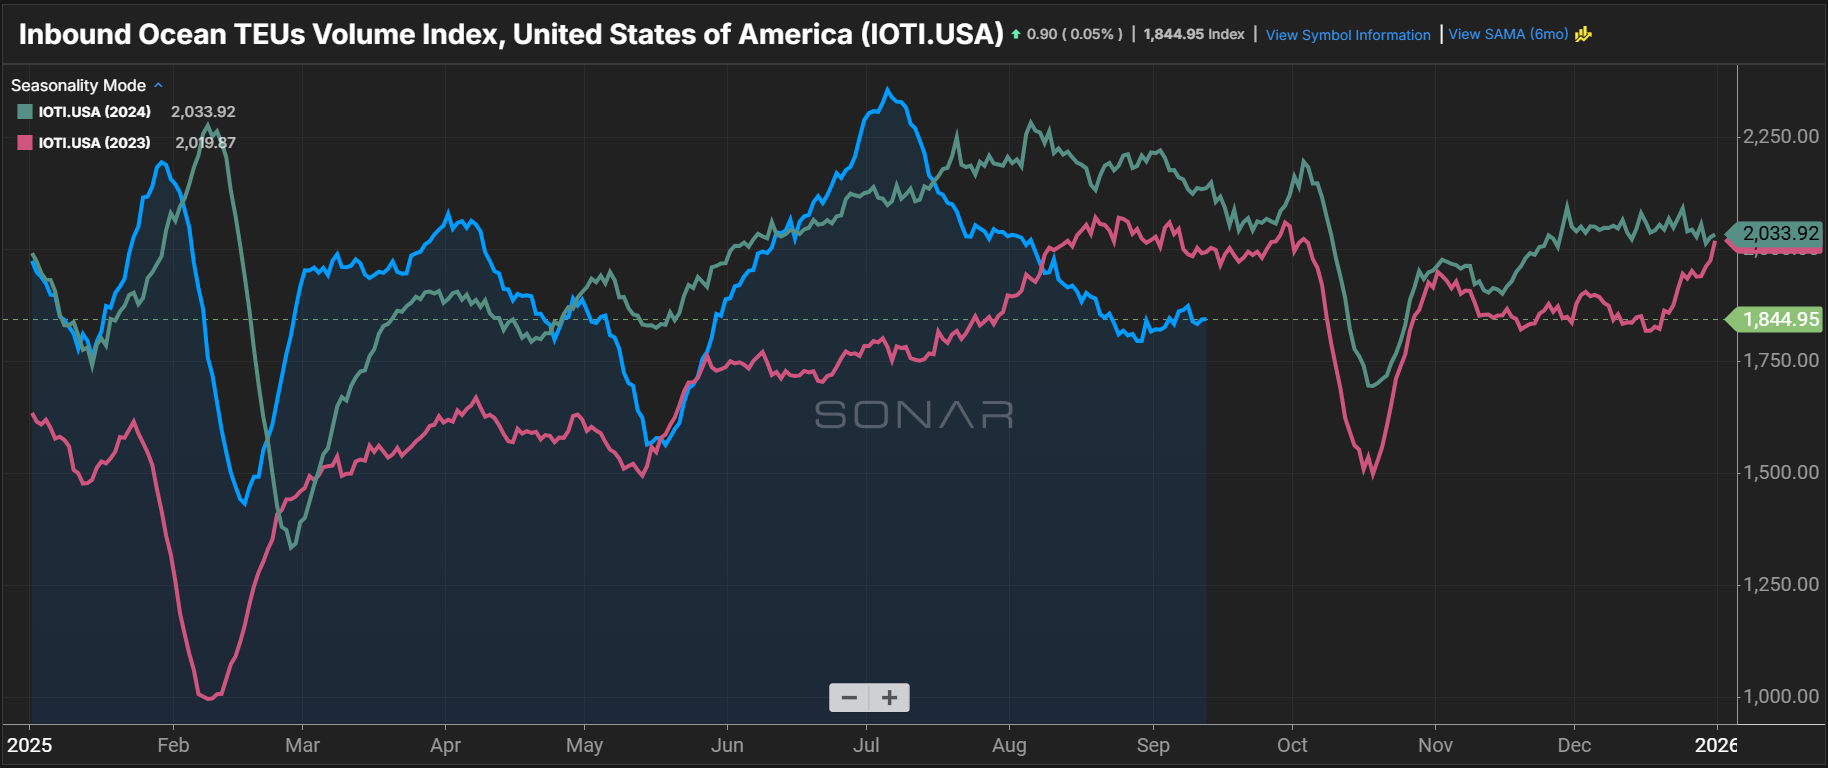Screen dimensions: 1828x768
Task: Click the 1,000.00 price axis label
Action: tap(1781, 696)
